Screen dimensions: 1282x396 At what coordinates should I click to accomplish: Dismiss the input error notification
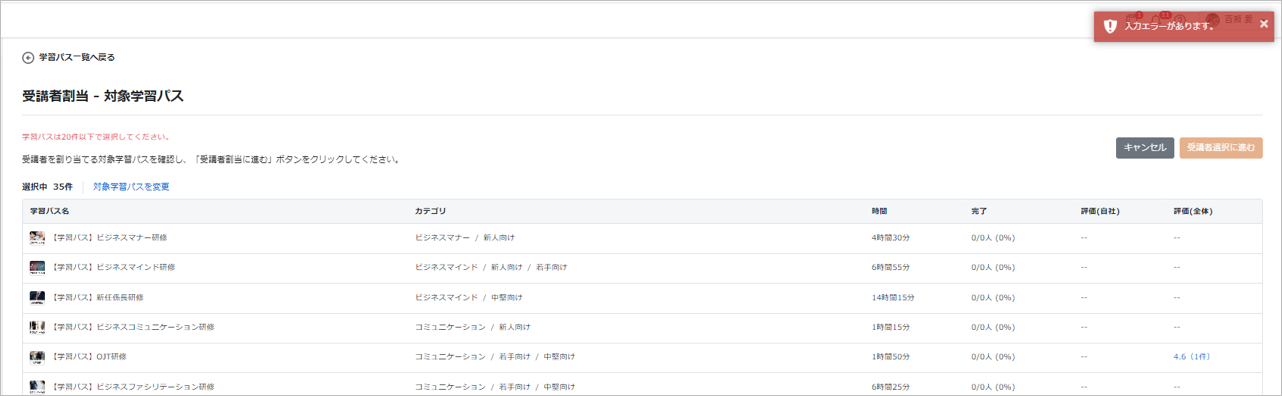[1263, 24]
